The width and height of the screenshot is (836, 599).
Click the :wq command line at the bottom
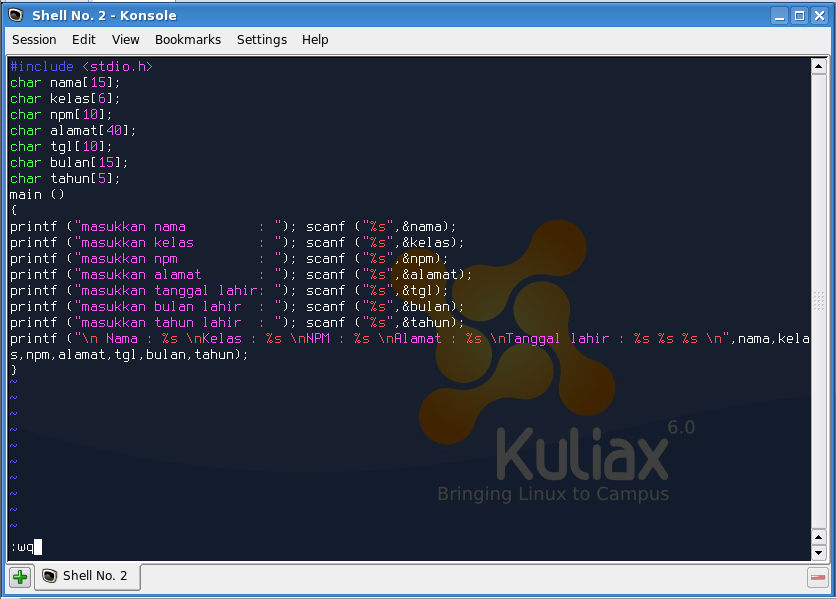tap(22, 547)
